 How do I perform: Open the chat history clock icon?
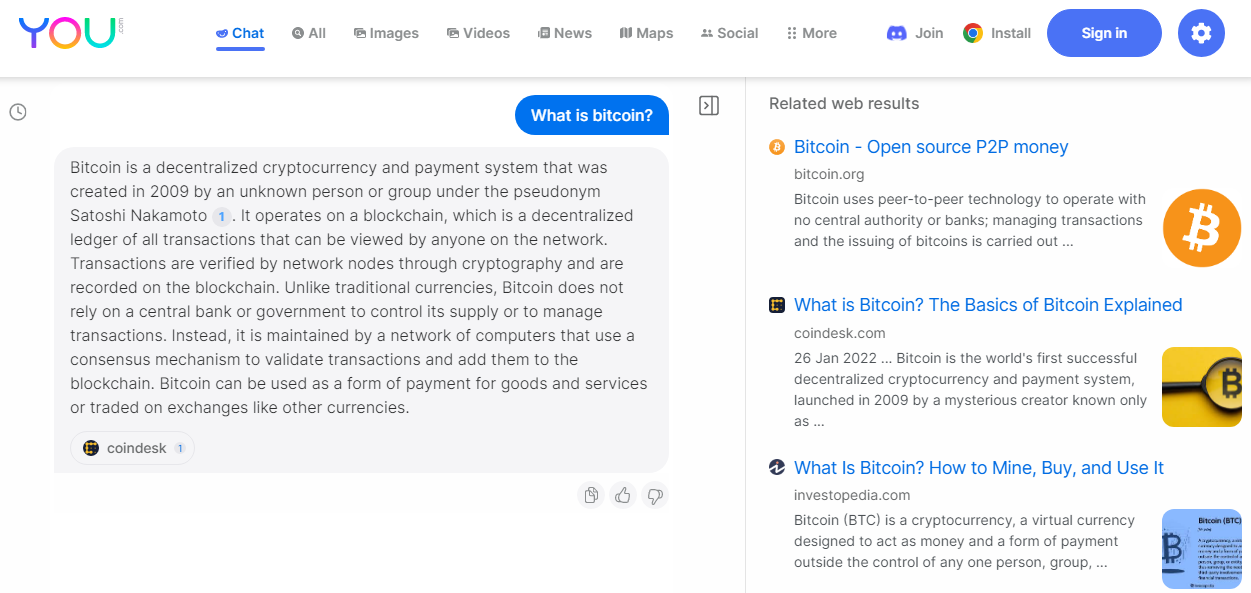point(17,112)
